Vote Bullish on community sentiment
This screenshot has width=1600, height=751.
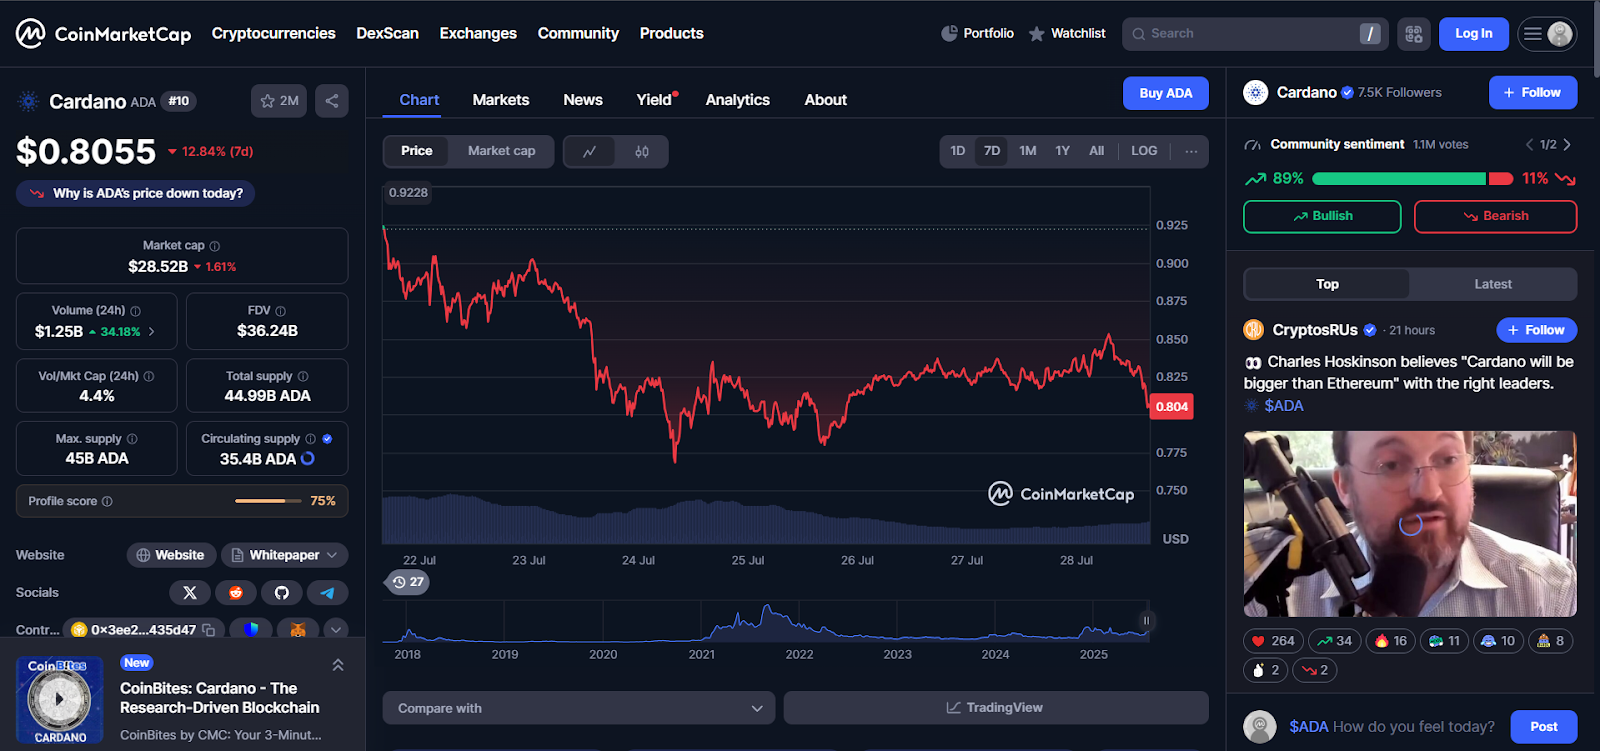pyautogui.click(x=1321, y=216)
